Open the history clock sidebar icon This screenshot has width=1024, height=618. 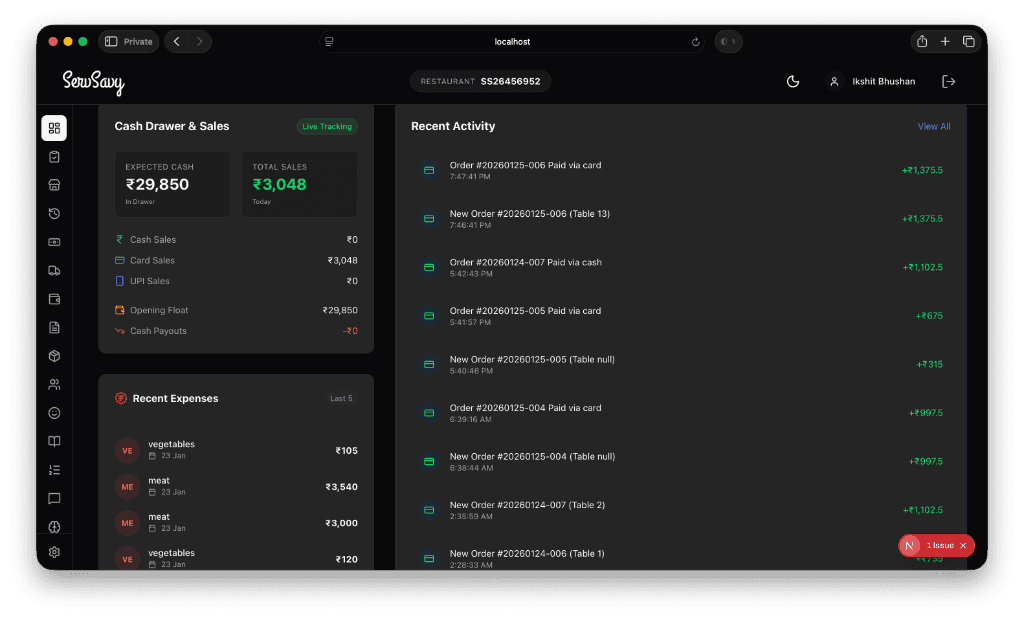click(54, 213)
